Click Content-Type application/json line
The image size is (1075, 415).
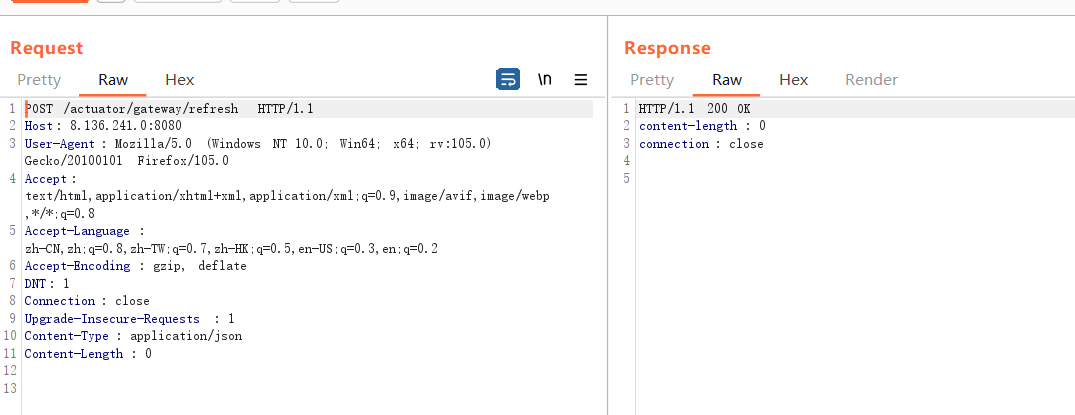(x=133, y=336)
